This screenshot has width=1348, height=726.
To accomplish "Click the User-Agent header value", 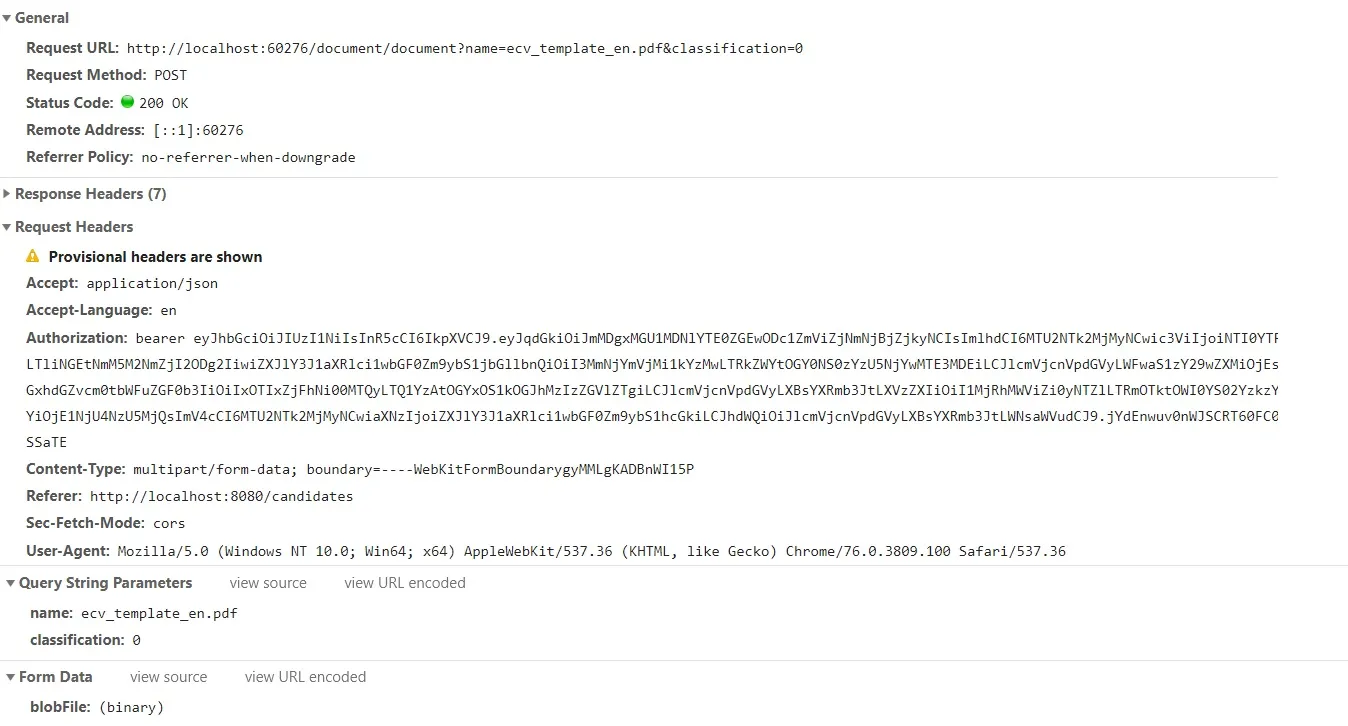I will click(x=591, y=551).
